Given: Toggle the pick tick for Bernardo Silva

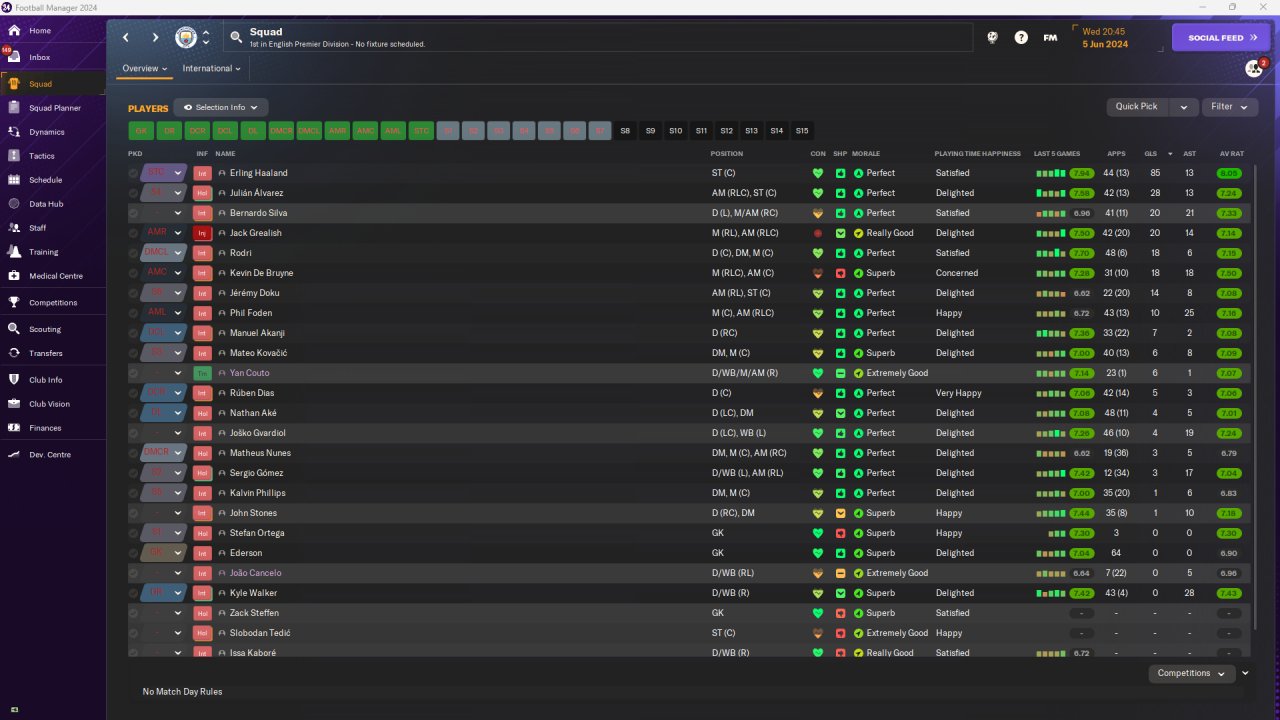Looking at the screenshot, I should click(133, 213).
